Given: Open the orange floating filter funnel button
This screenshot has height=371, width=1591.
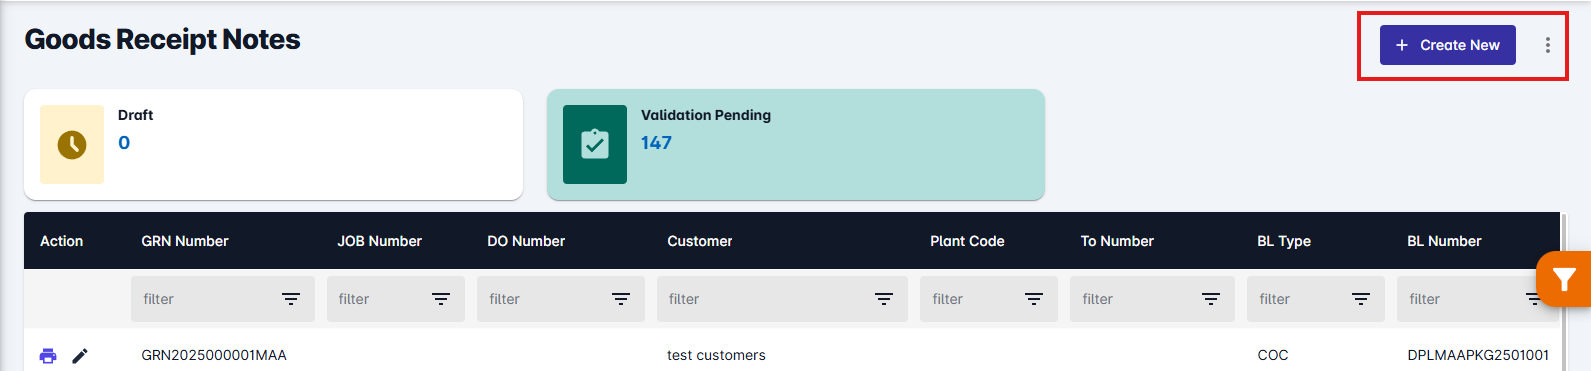Looking at the screenshot, I should [x=1564, y=279].
